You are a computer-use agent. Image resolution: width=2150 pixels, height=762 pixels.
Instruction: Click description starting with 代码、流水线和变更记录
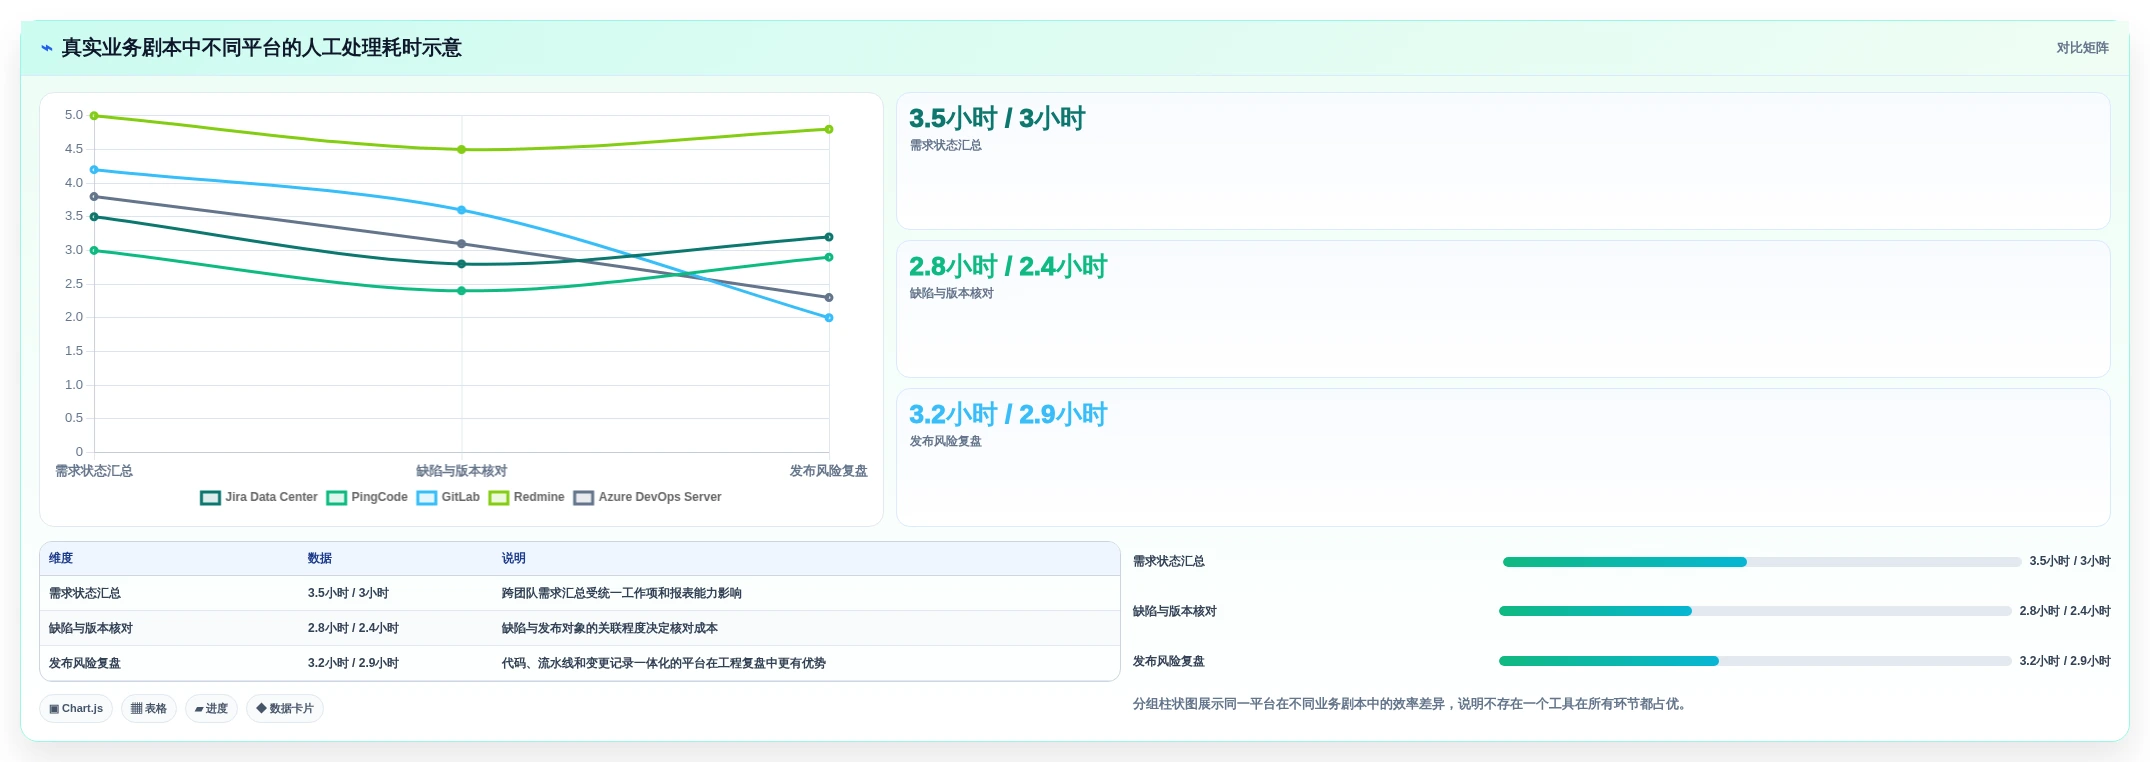tap(664, 663)
